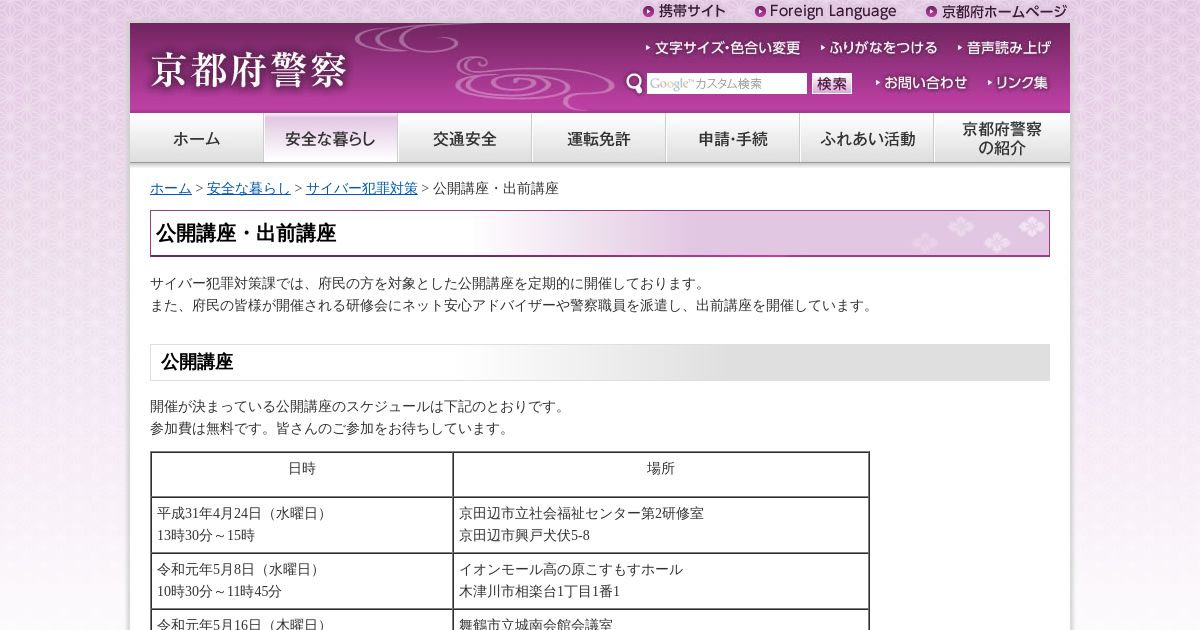1200x630 pixels.
Task: Select the ふれあい活動 navigation tab
Action: (867, 138)
